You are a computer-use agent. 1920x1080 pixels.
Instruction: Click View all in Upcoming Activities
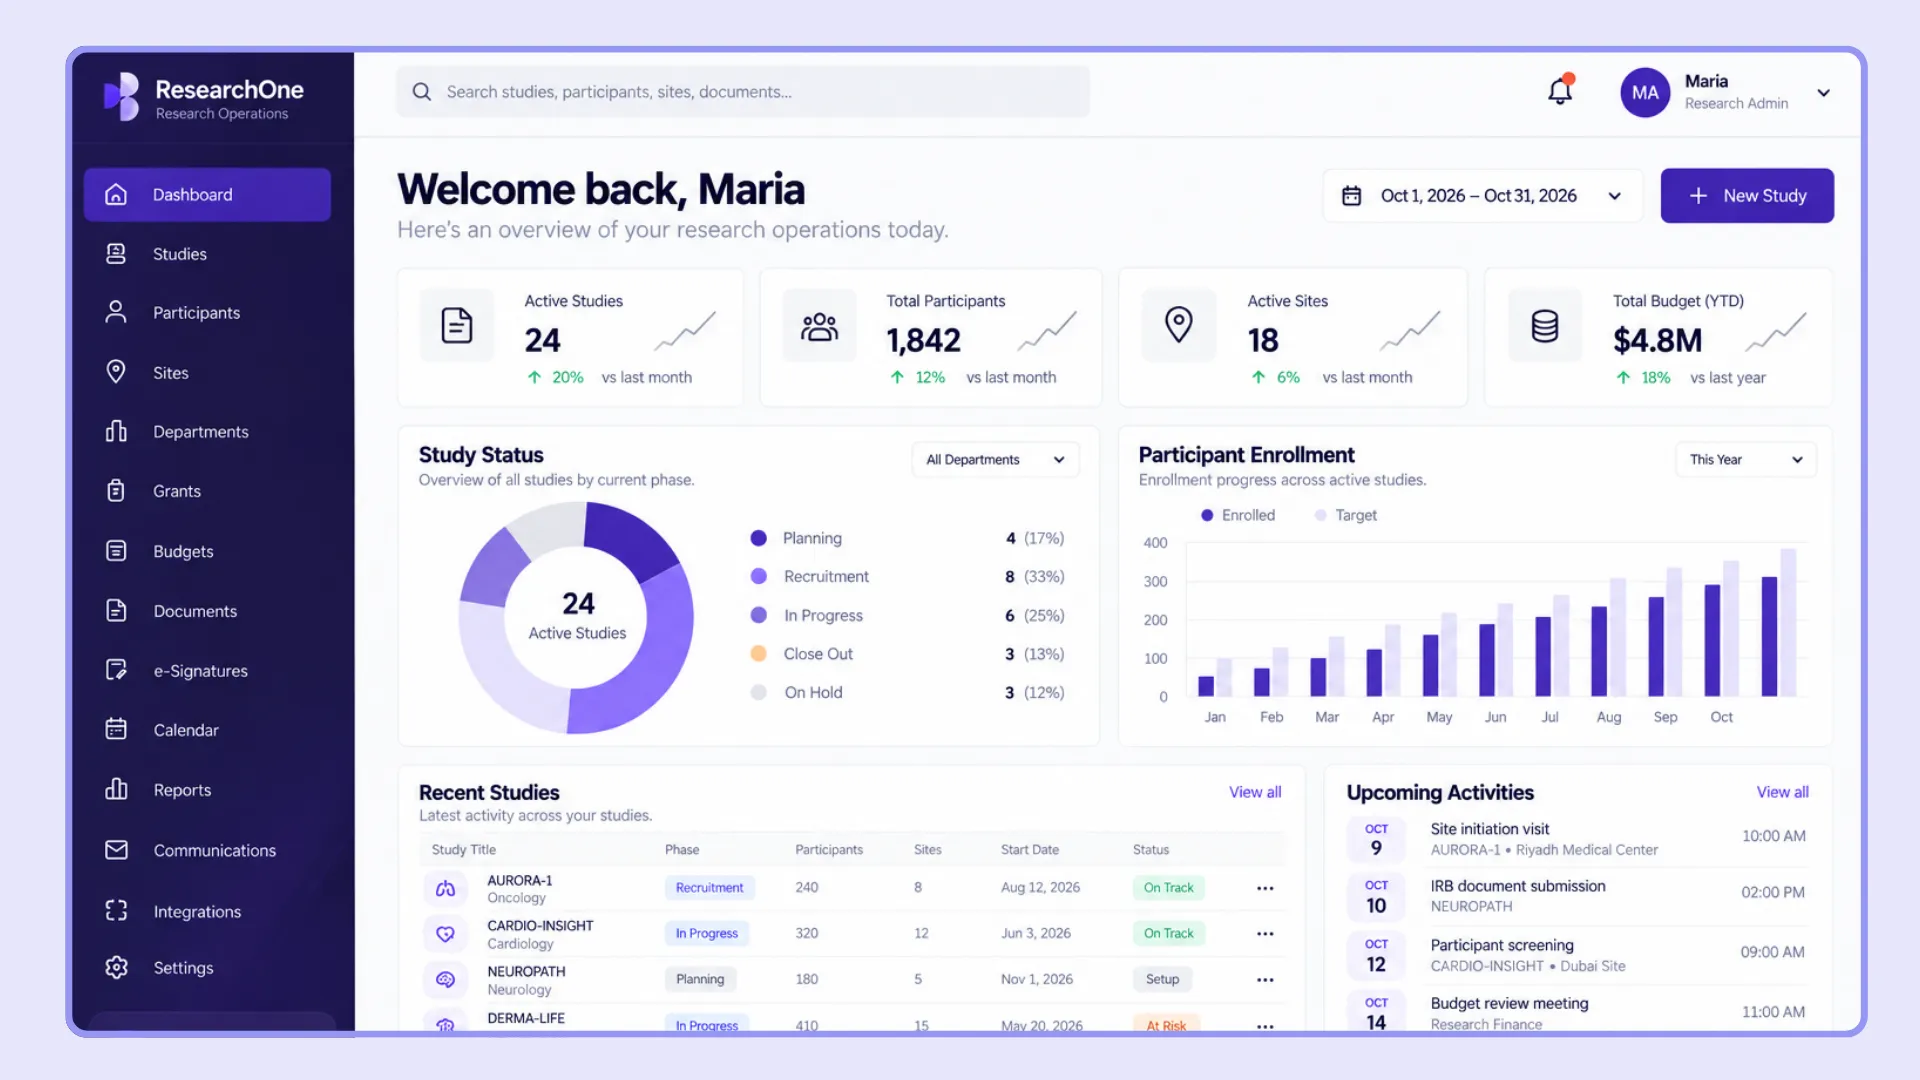click(x=1782, y=792)
